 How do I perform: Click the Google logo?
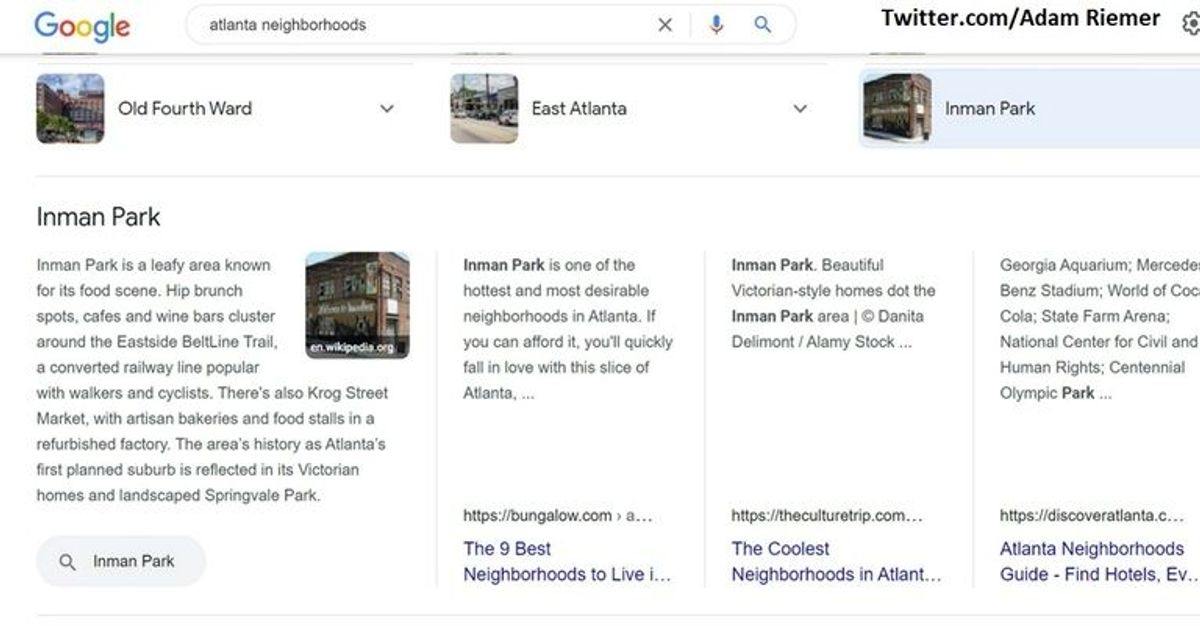pos(82,26)
